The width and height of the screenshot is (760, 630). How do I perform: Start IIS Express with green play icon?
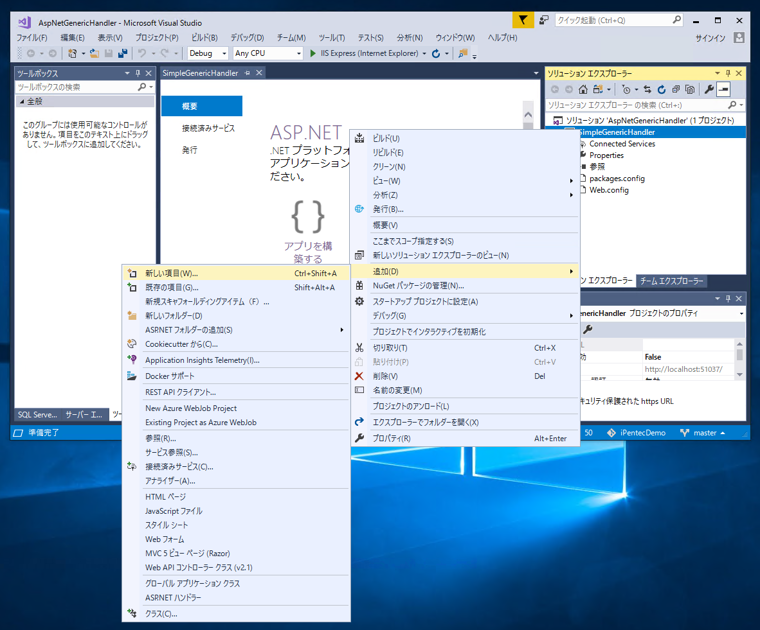click(x=313, y=53)
